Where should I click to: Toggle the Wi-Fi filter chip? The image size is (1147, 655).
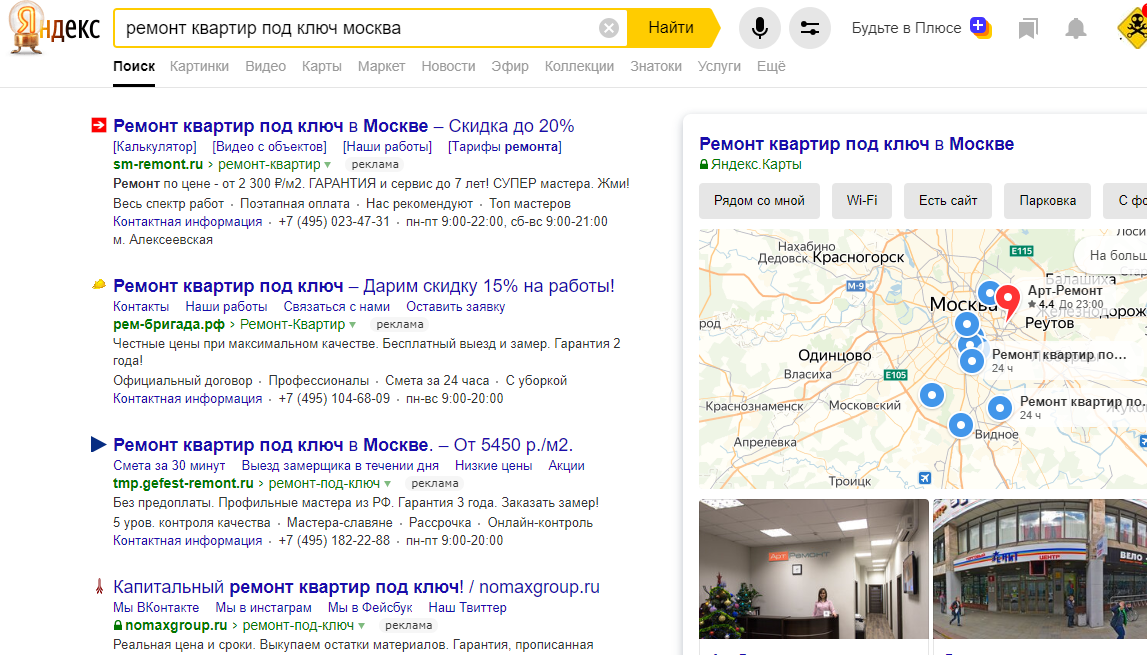point(862,201)
